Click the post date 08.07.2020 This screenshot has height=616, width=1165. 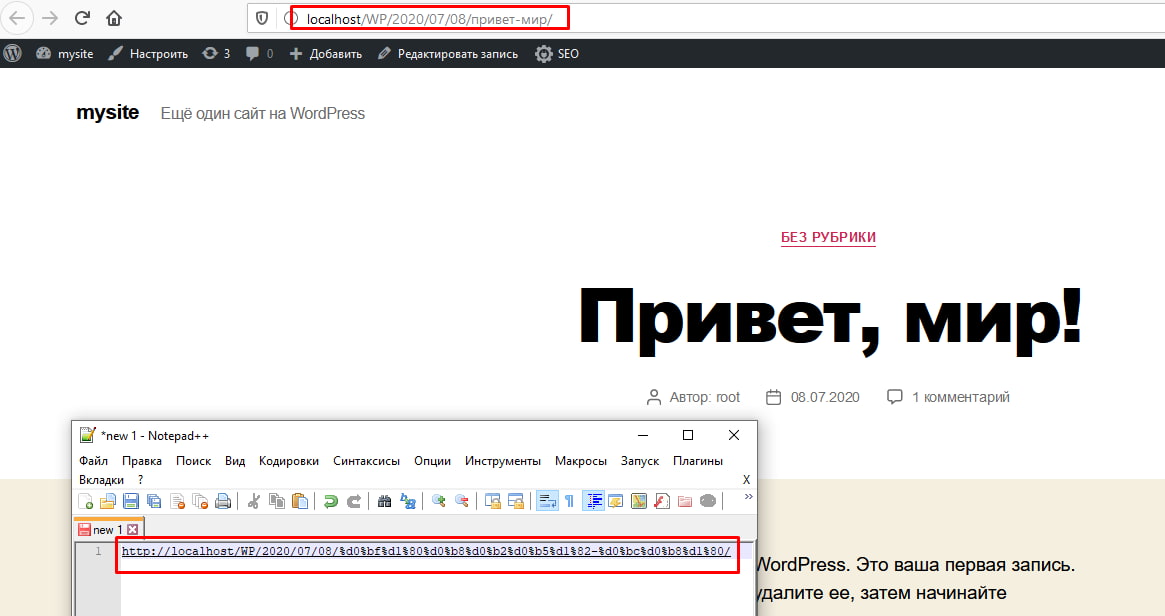coord(825,398)
